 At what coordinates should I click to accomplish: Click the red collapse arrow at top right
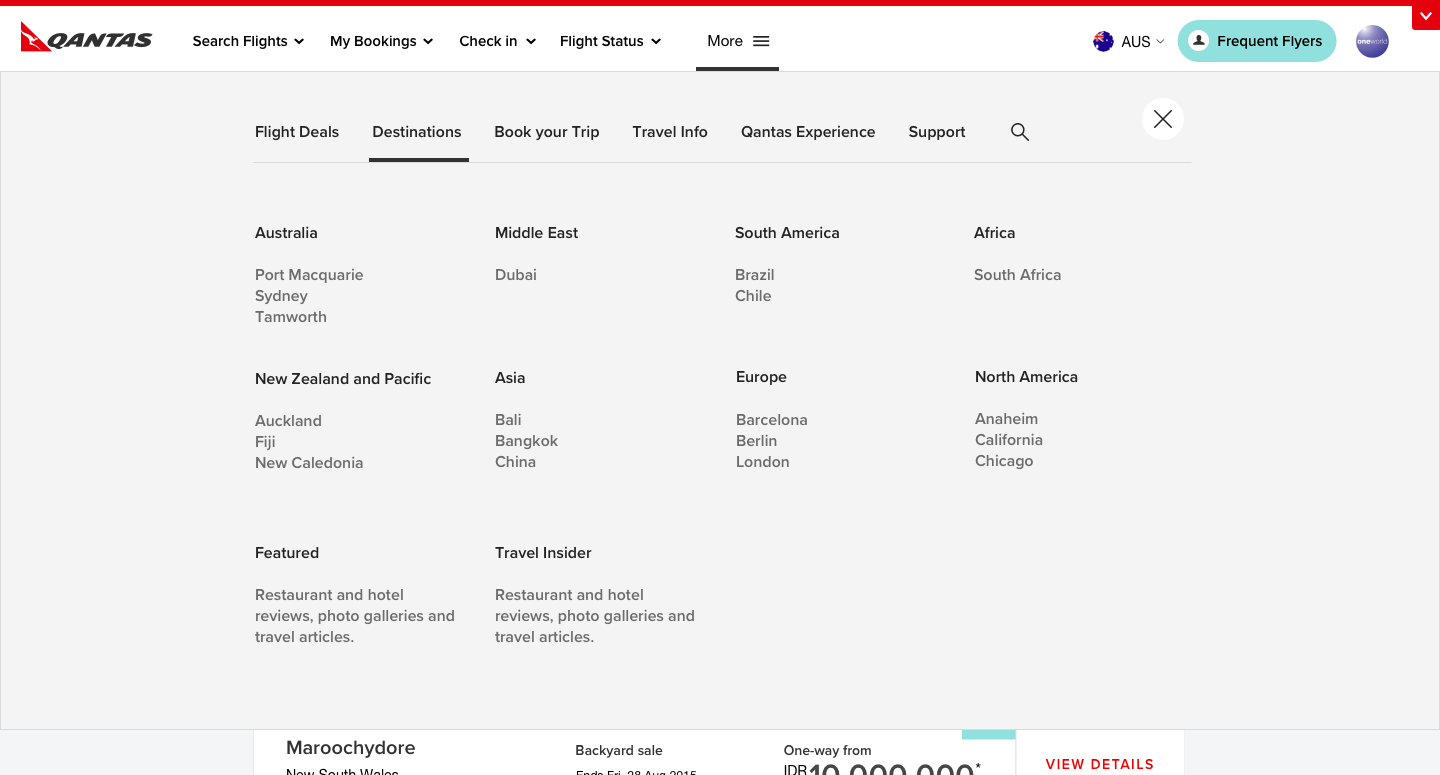(1425, 17)
